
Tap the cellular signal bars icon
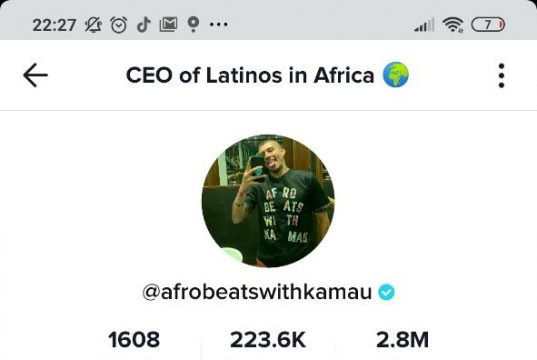pyautogui.click(x=424, y=25)
